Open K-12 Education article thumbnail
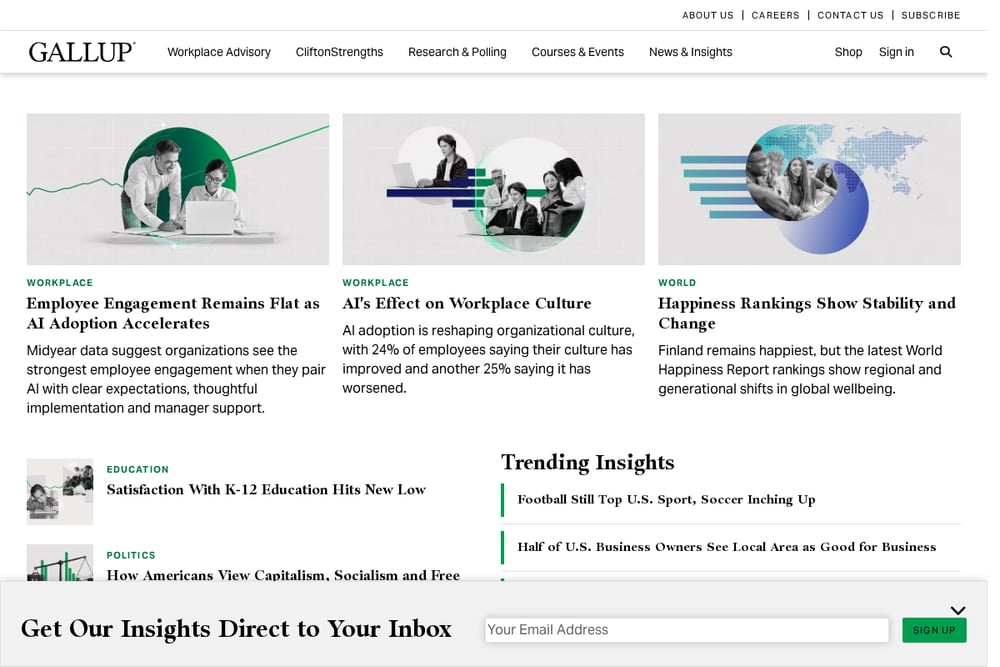 coord(60,492)
